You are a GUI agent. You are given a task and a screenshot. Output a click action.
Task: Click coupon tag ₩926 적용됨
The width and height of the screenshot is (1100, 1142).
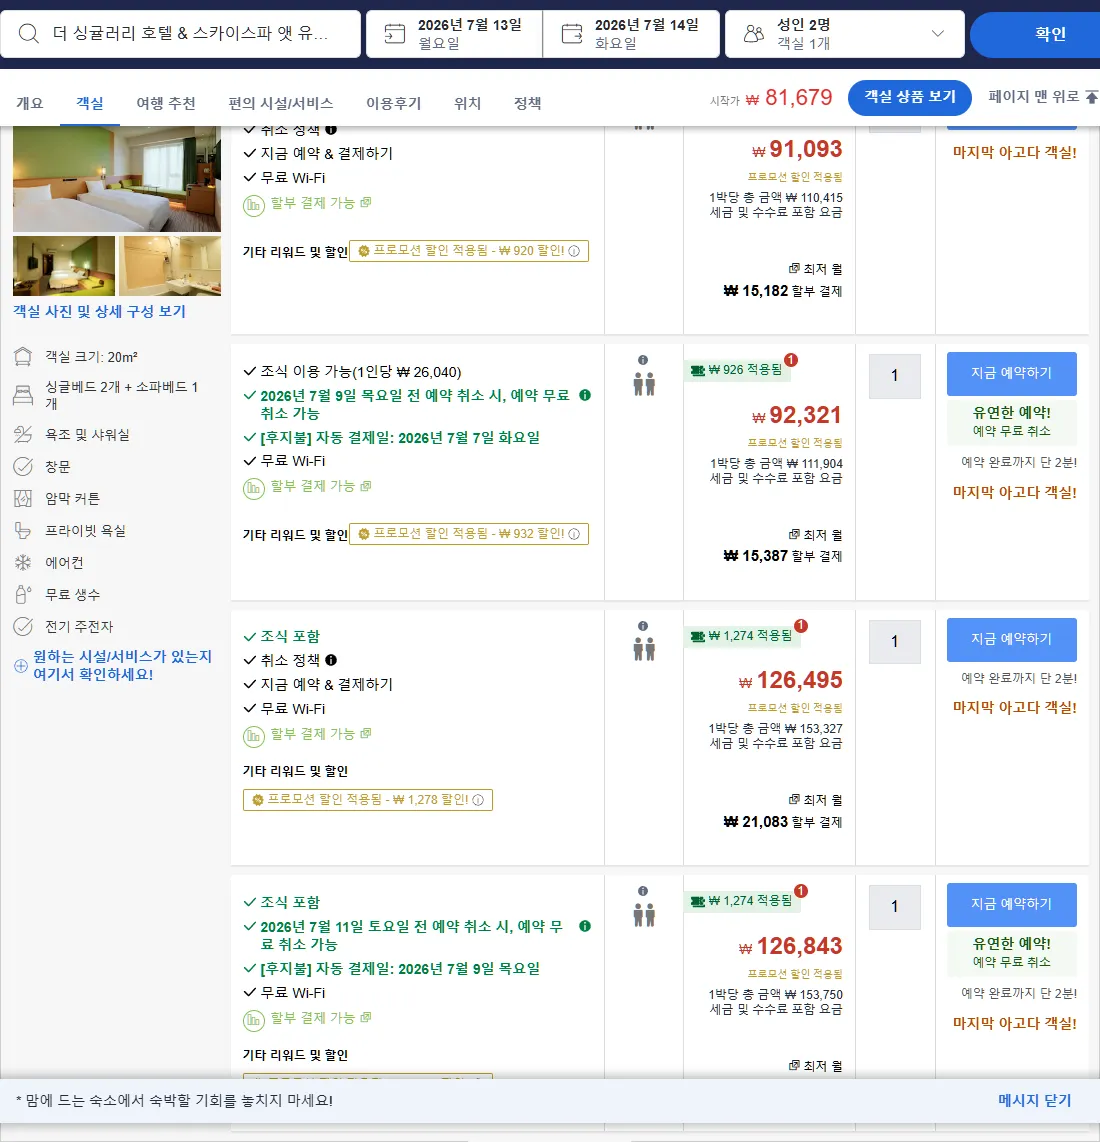[x=739, y=370]
